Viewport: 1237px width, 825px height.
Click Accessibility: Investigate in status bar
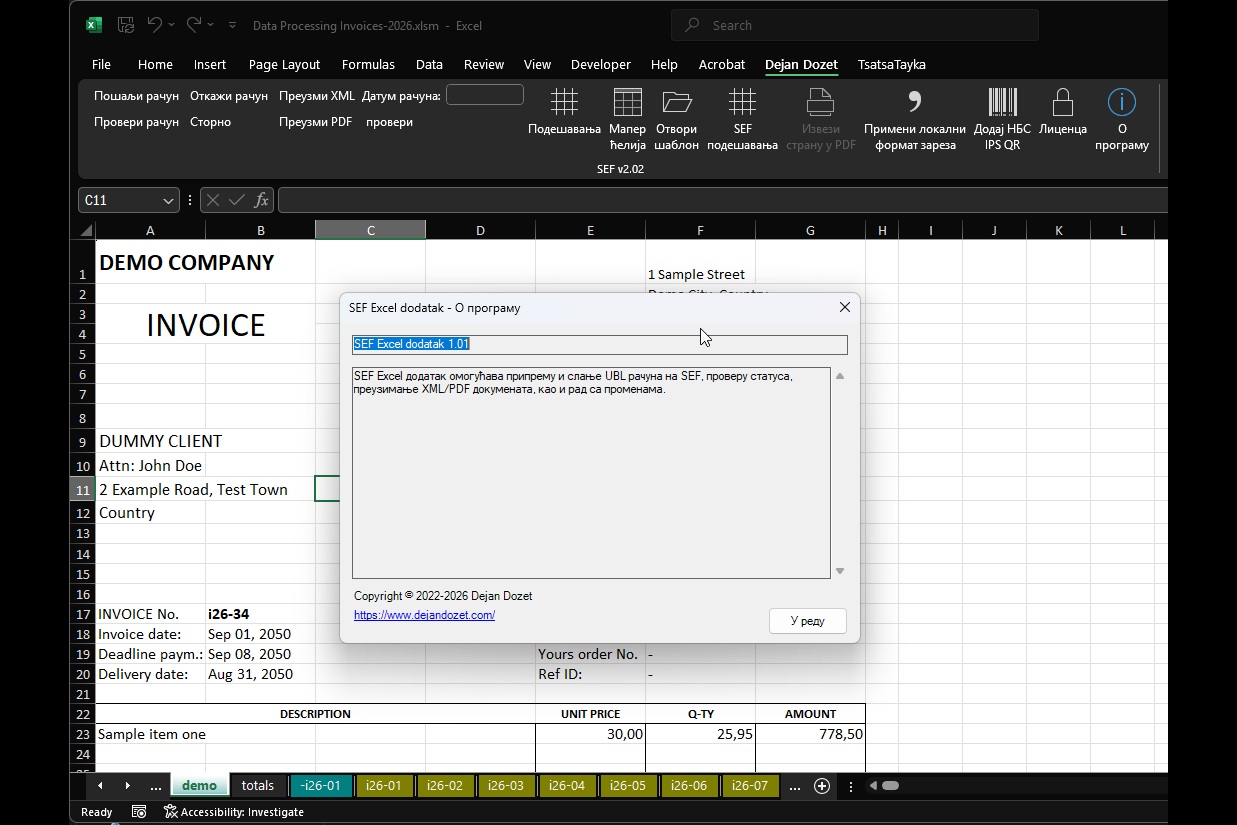tap(234, 812)
